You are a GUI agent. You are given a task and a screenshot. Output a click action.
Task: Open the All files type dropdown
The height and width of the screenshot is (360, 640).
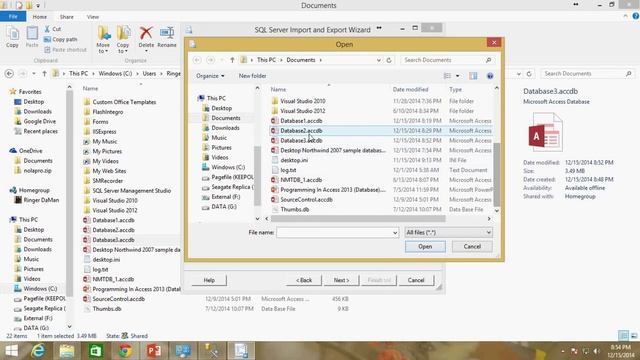[x=448, y=233]
